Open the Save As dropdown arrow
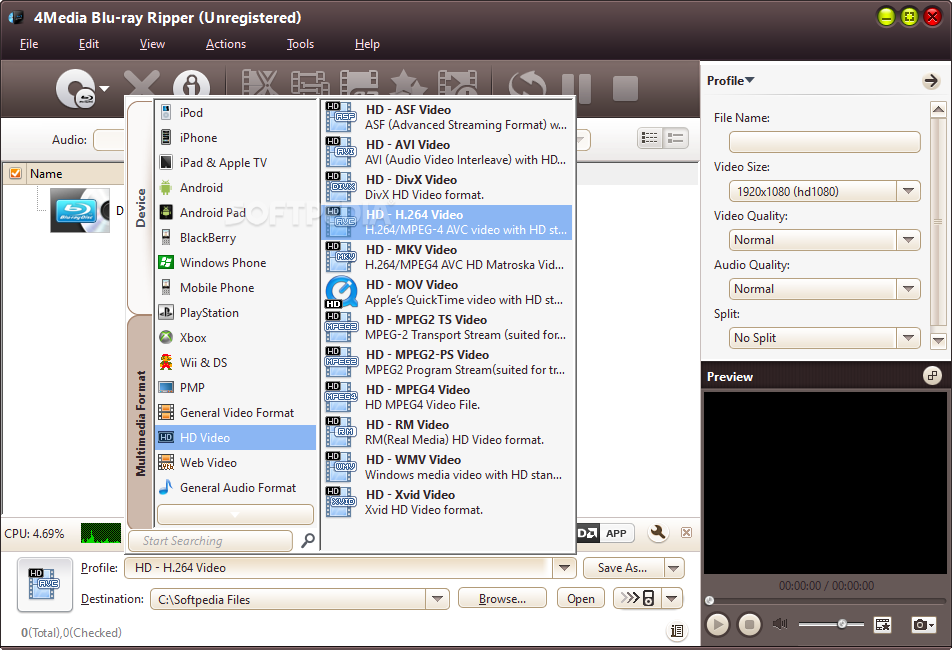Viewport: 952px width, 650px height. [x=673, y=568]
